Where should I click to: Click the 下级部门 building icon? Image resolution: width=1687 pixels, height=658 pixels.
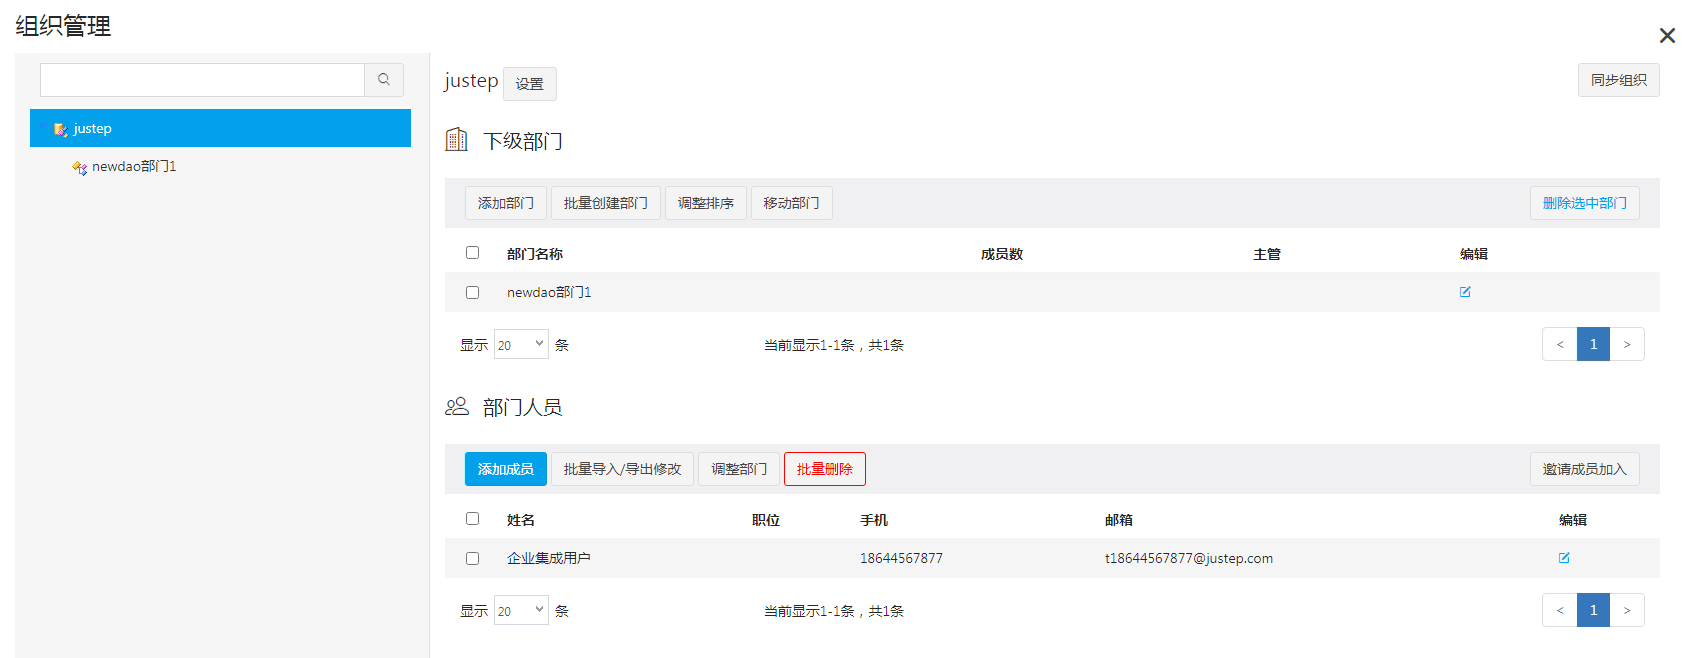coord(456,139)
